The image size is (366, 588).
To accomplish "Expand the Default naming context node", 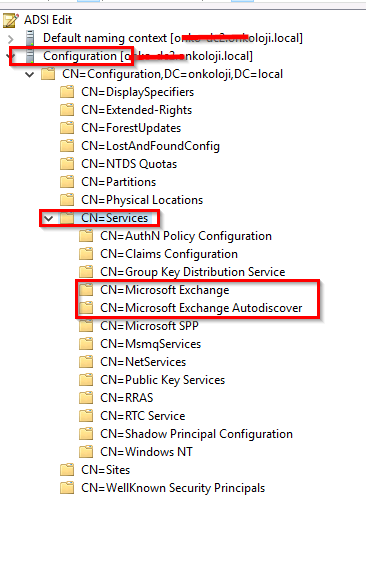I will point(11,39).
